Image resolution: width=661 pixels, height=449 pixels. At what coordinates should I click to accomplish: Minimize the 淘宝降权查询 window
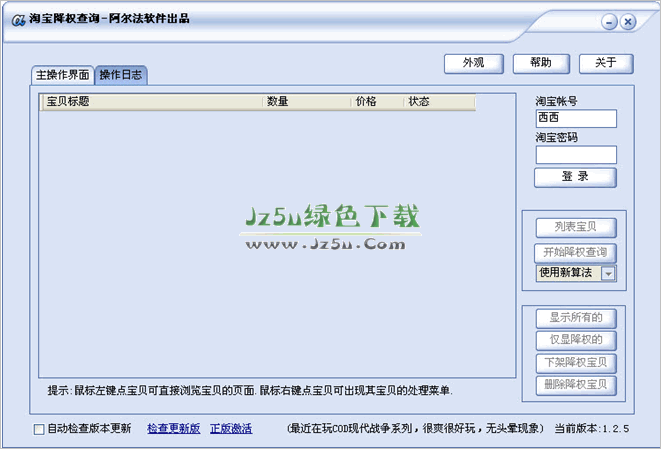click(609, 22)
